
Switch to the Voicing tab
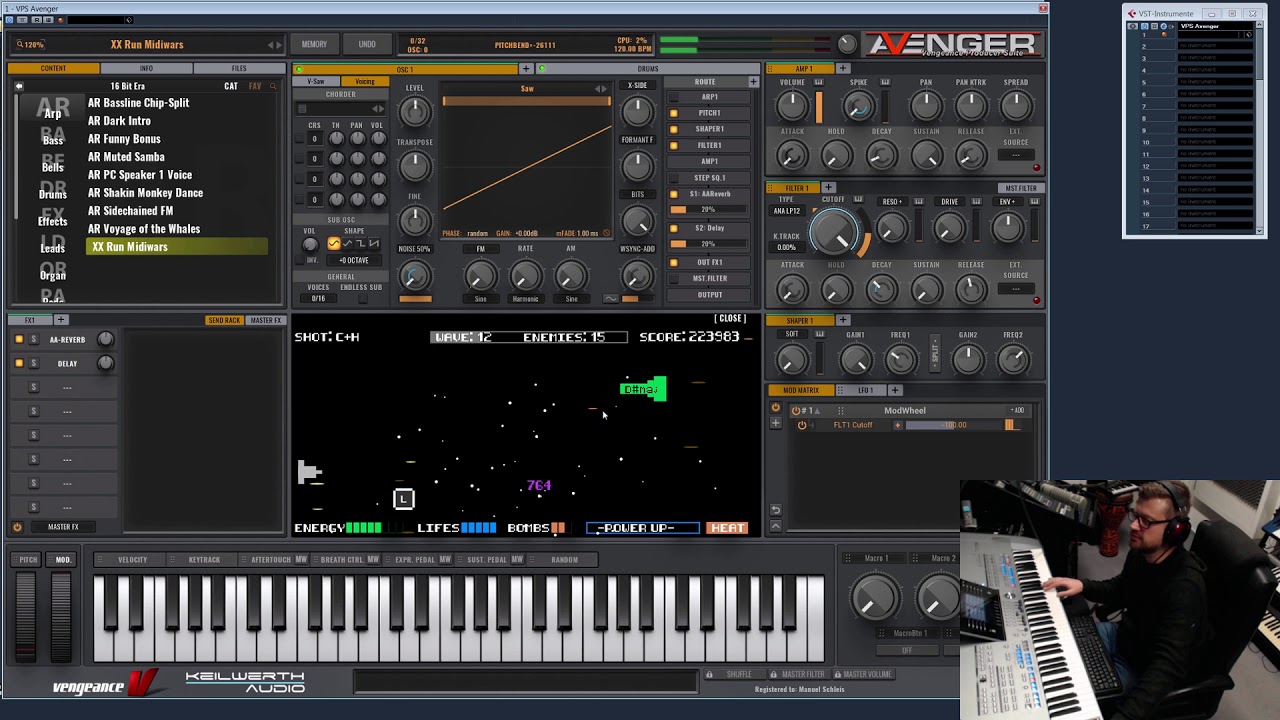click(365, 81)
